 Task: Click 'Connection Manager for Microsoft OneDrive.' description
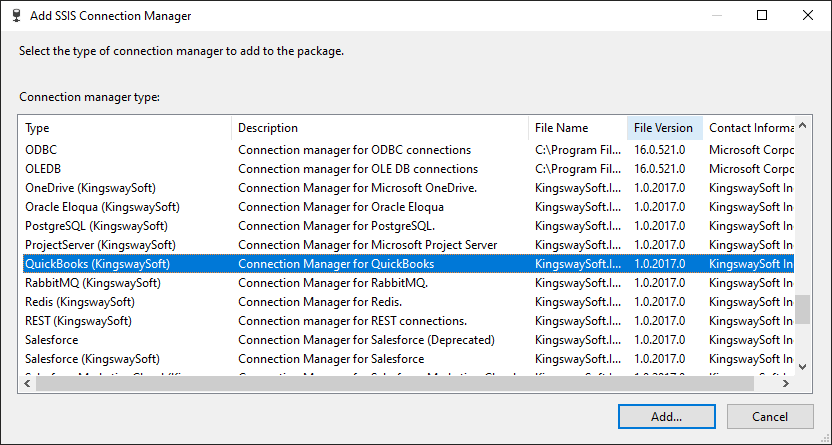click(358, 188)
